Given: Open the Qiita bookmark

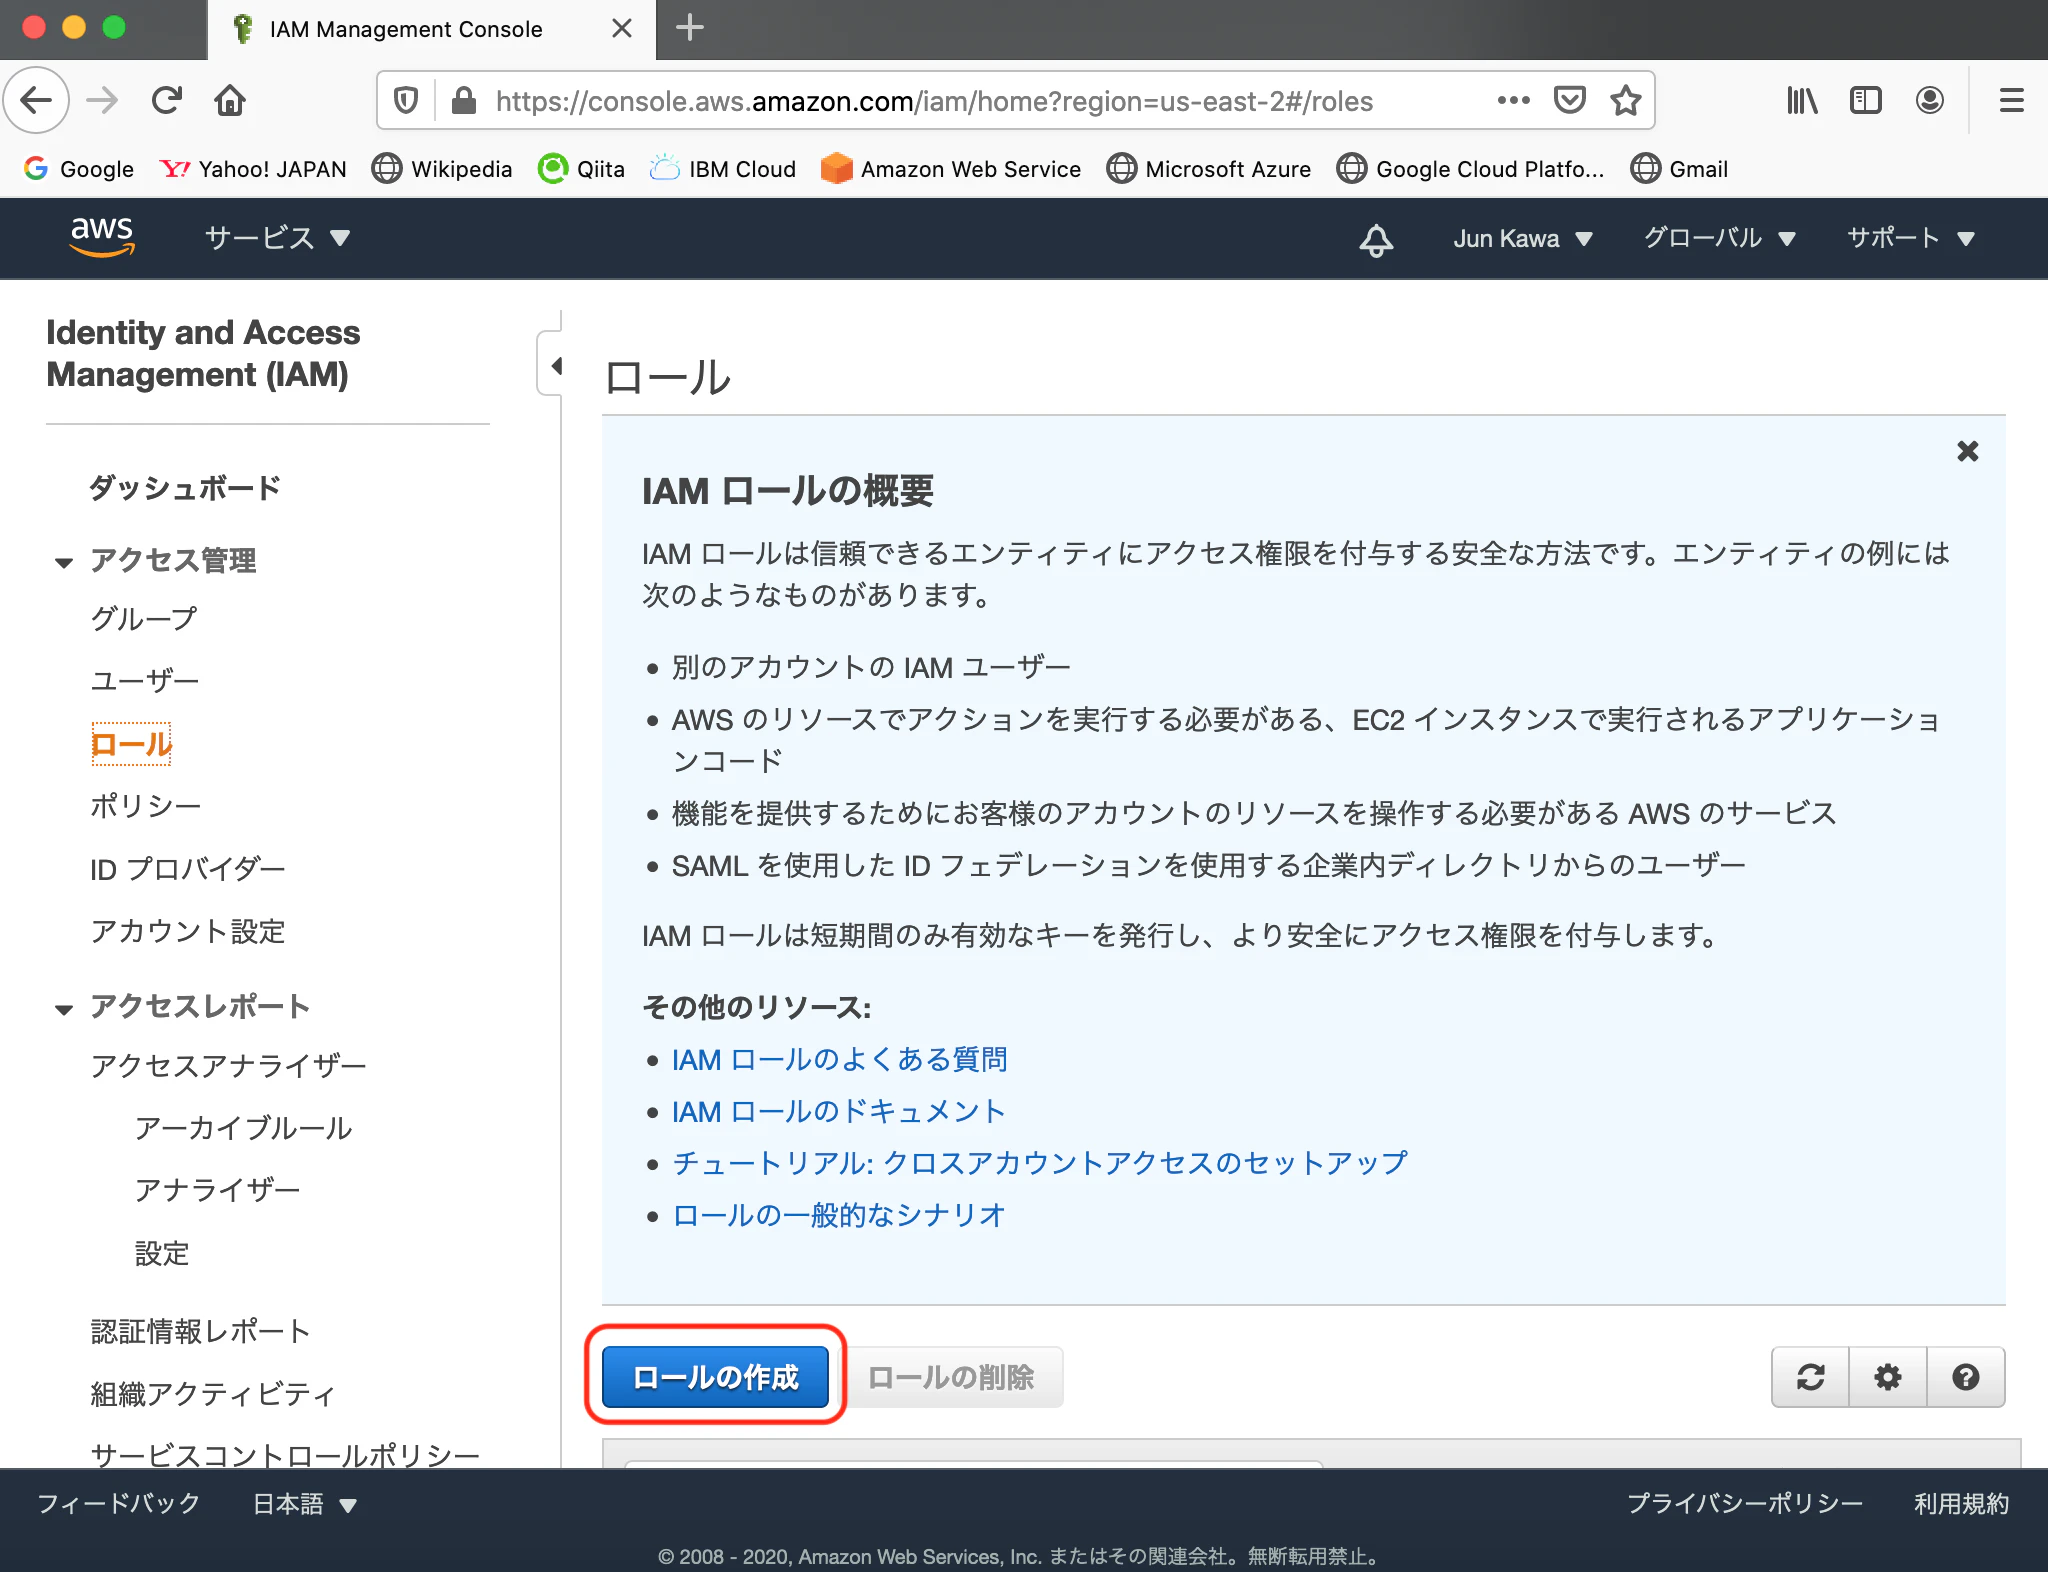Looking at the screenshot, I should click(581, 169).
